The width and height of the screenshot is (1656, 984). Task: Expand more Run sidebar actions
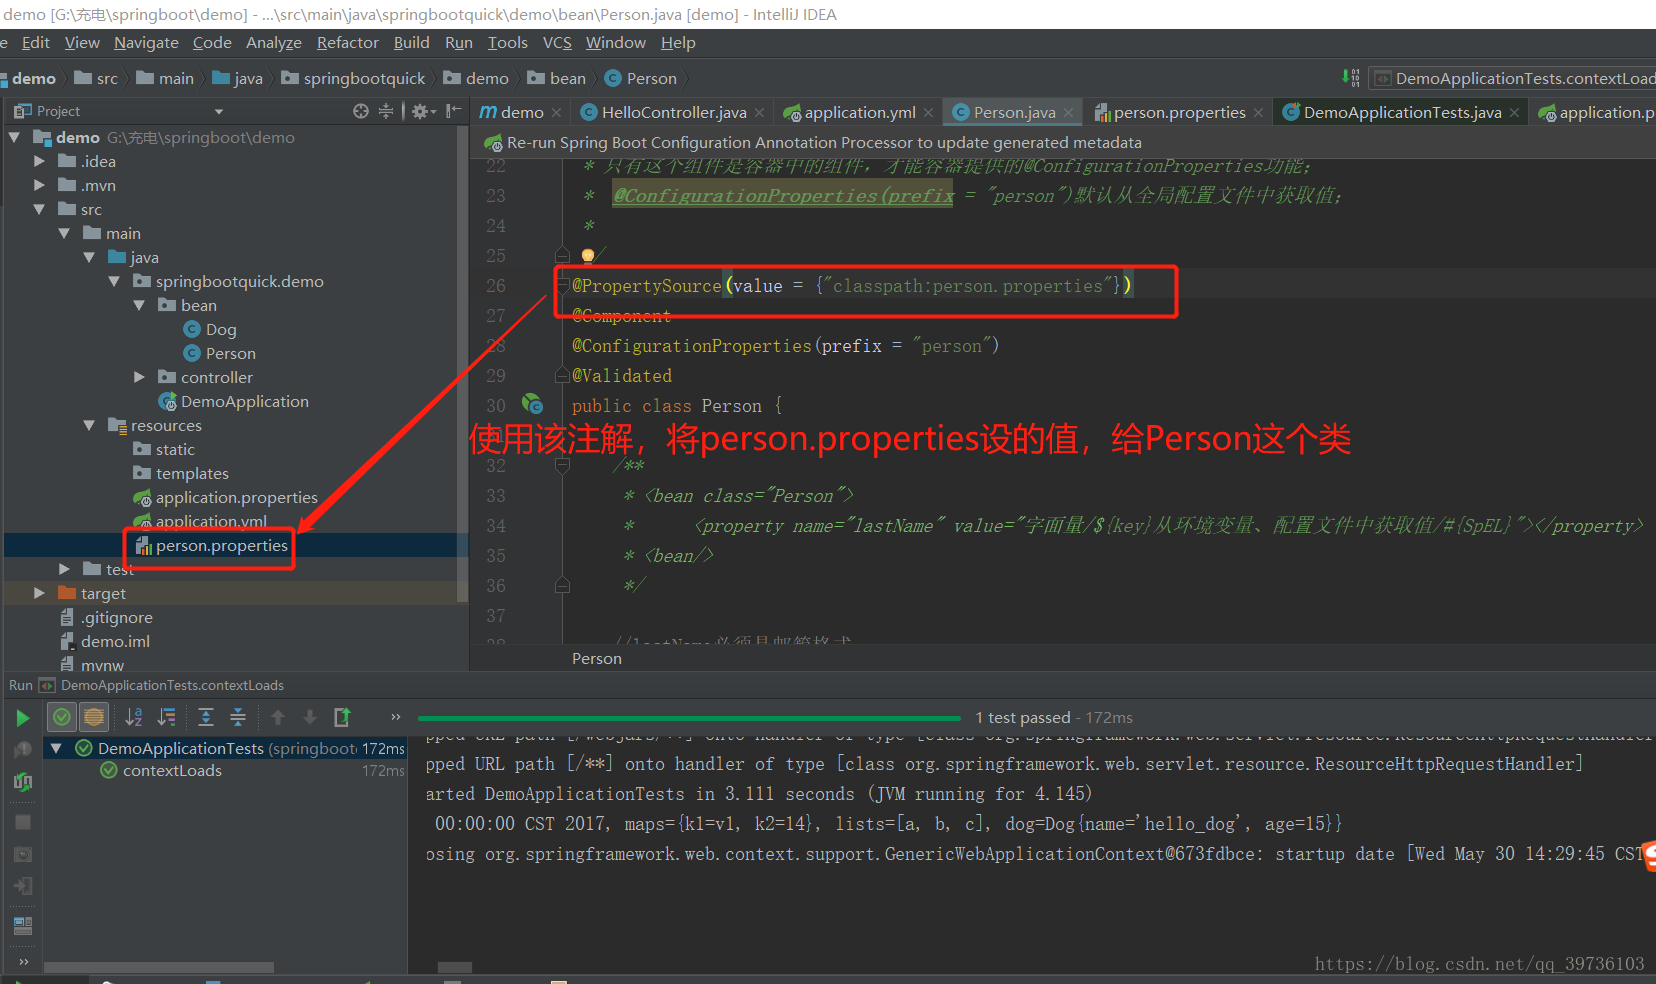23,962
